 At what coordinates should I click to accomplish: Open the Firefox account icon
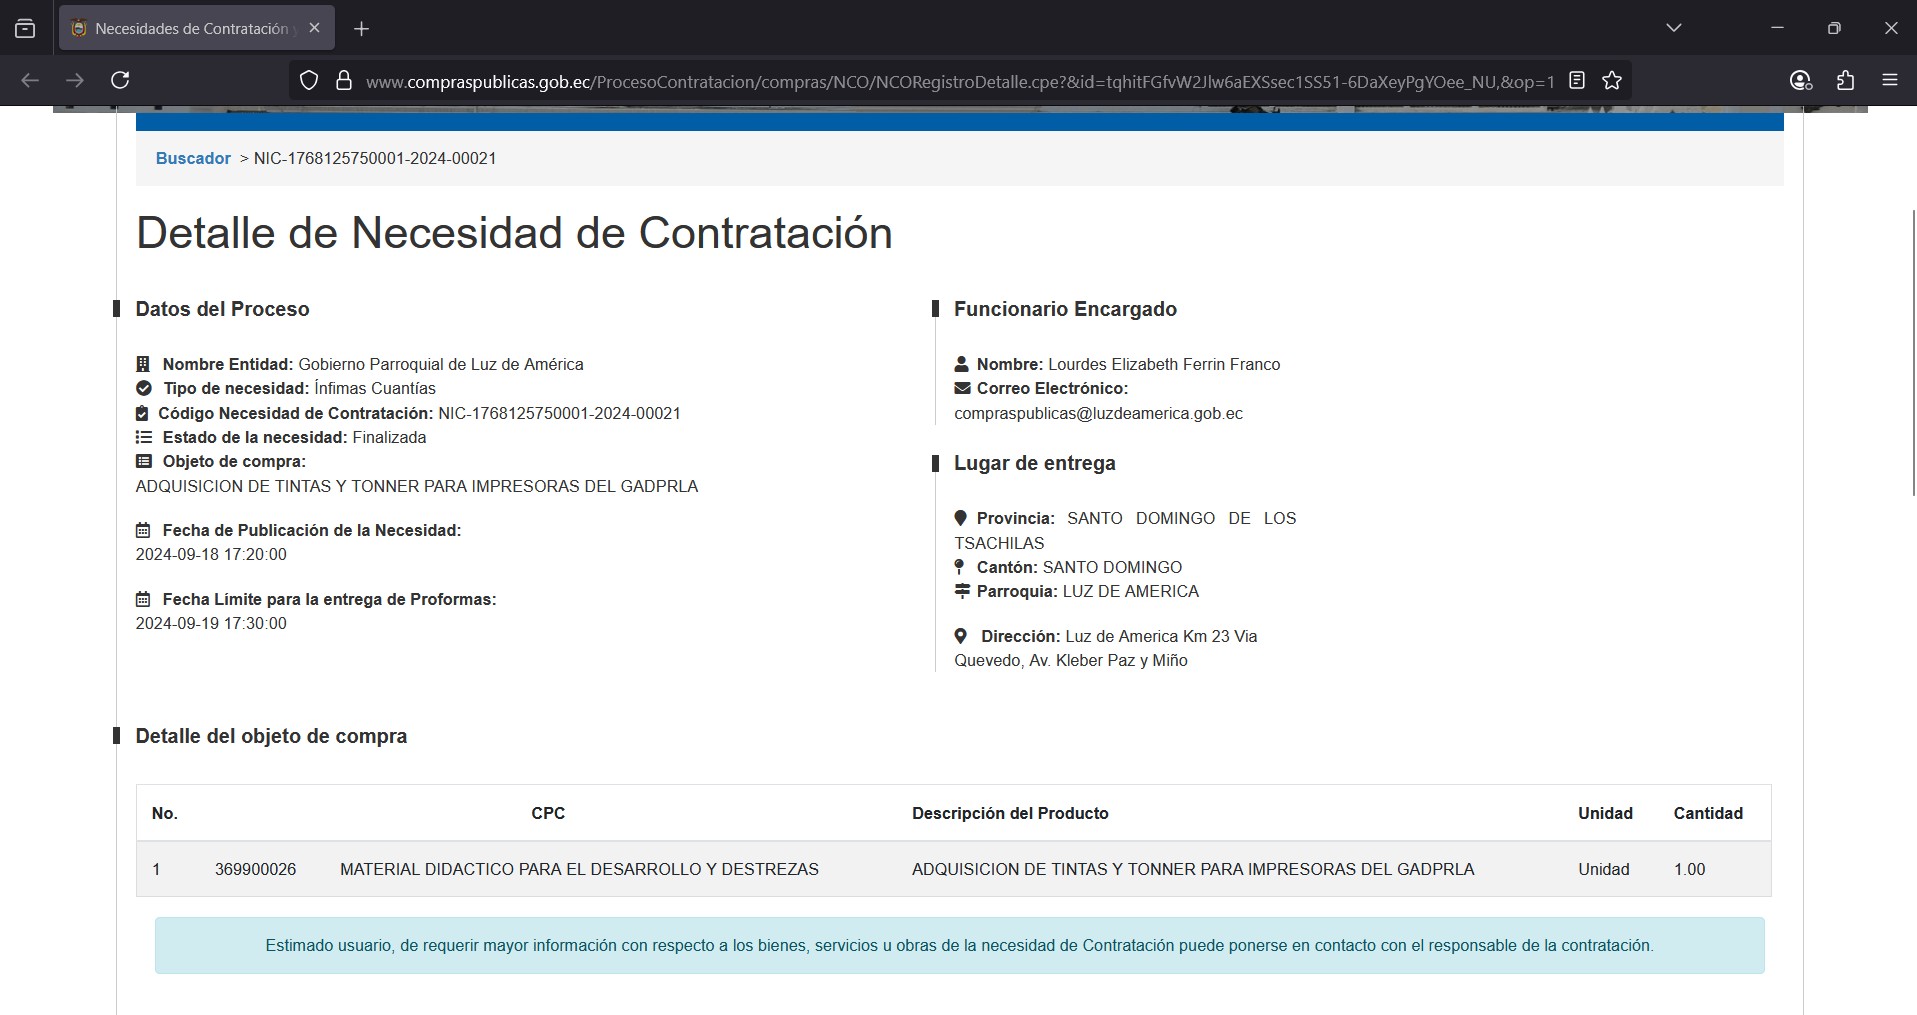1801,81
